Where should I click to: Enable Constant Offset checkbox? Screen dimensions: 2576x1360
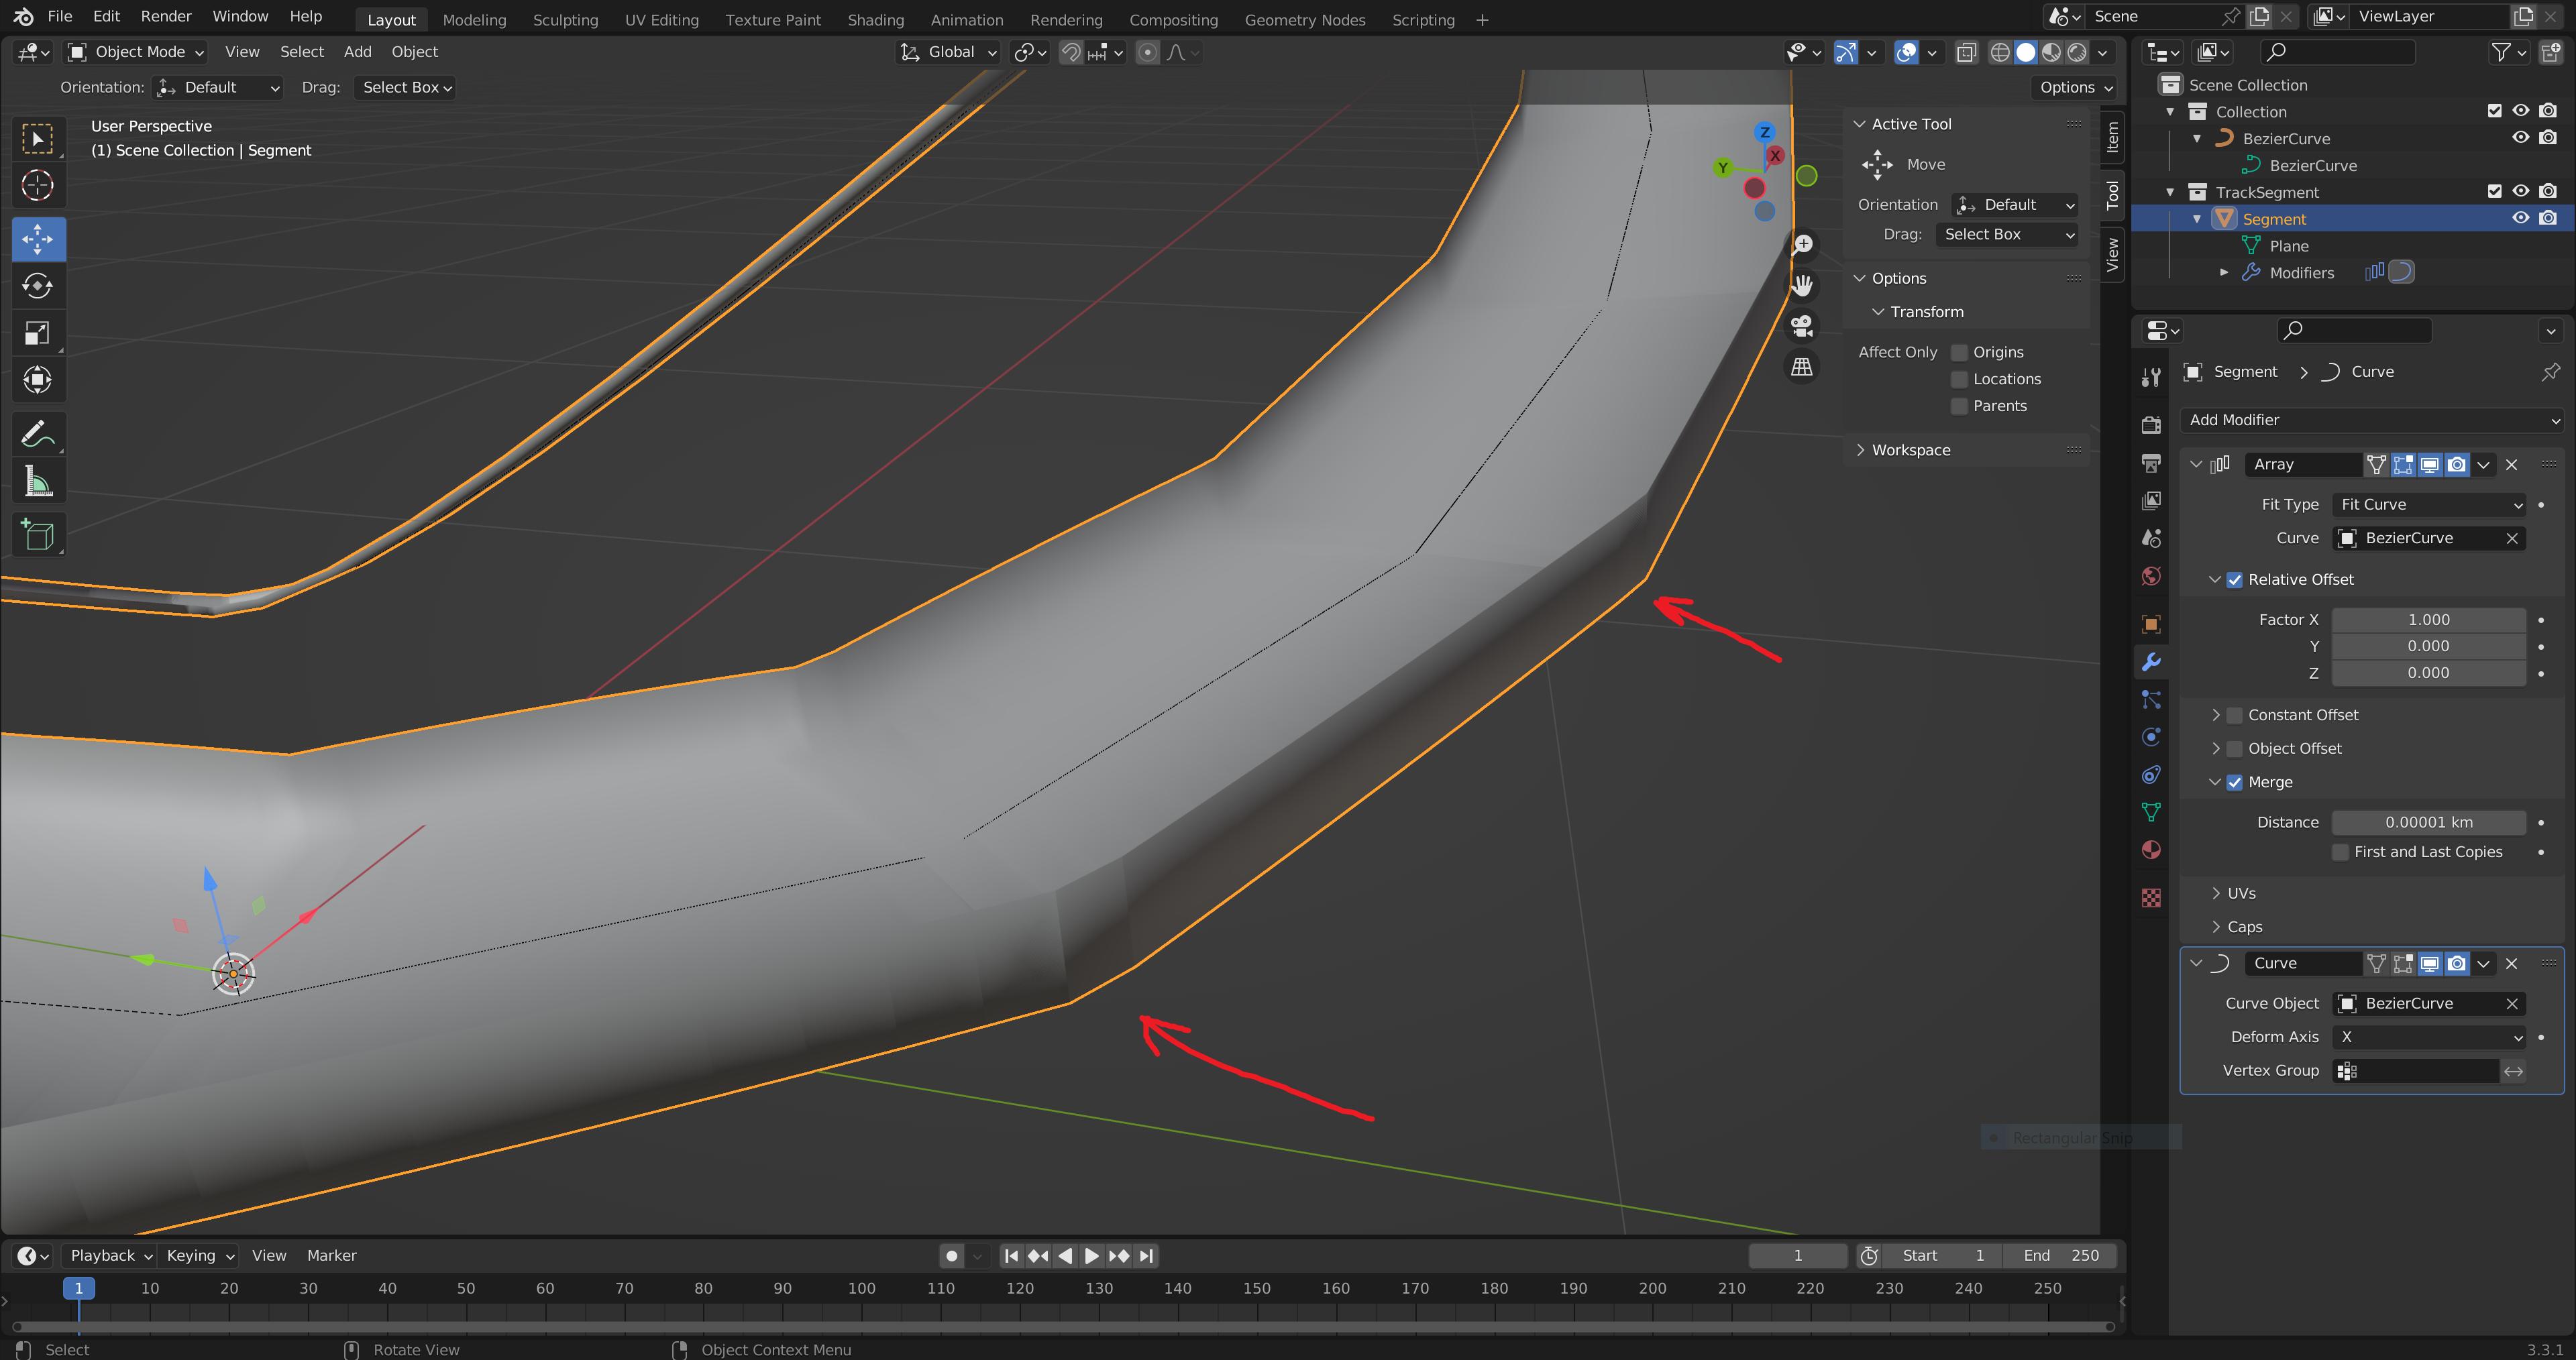click(x=2235, y=715)
